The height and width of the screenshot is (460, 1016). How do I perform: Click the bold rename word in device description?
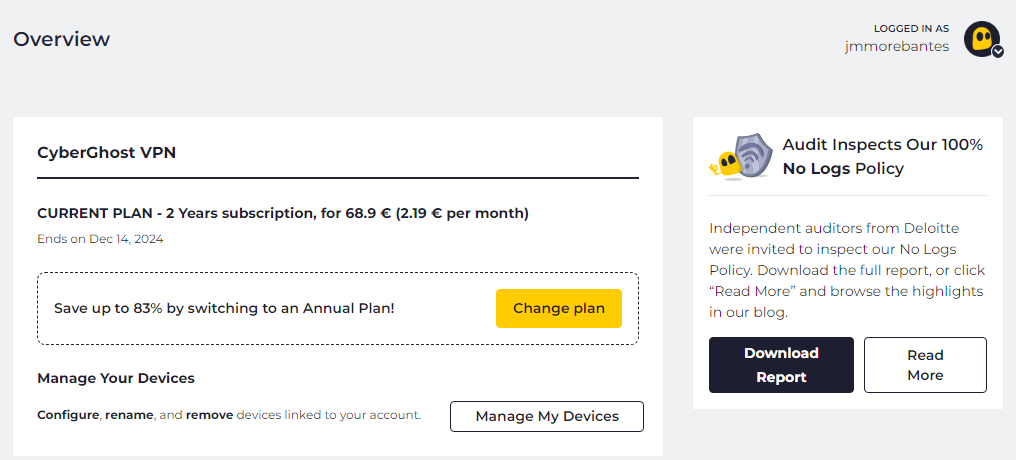point(129,415)
